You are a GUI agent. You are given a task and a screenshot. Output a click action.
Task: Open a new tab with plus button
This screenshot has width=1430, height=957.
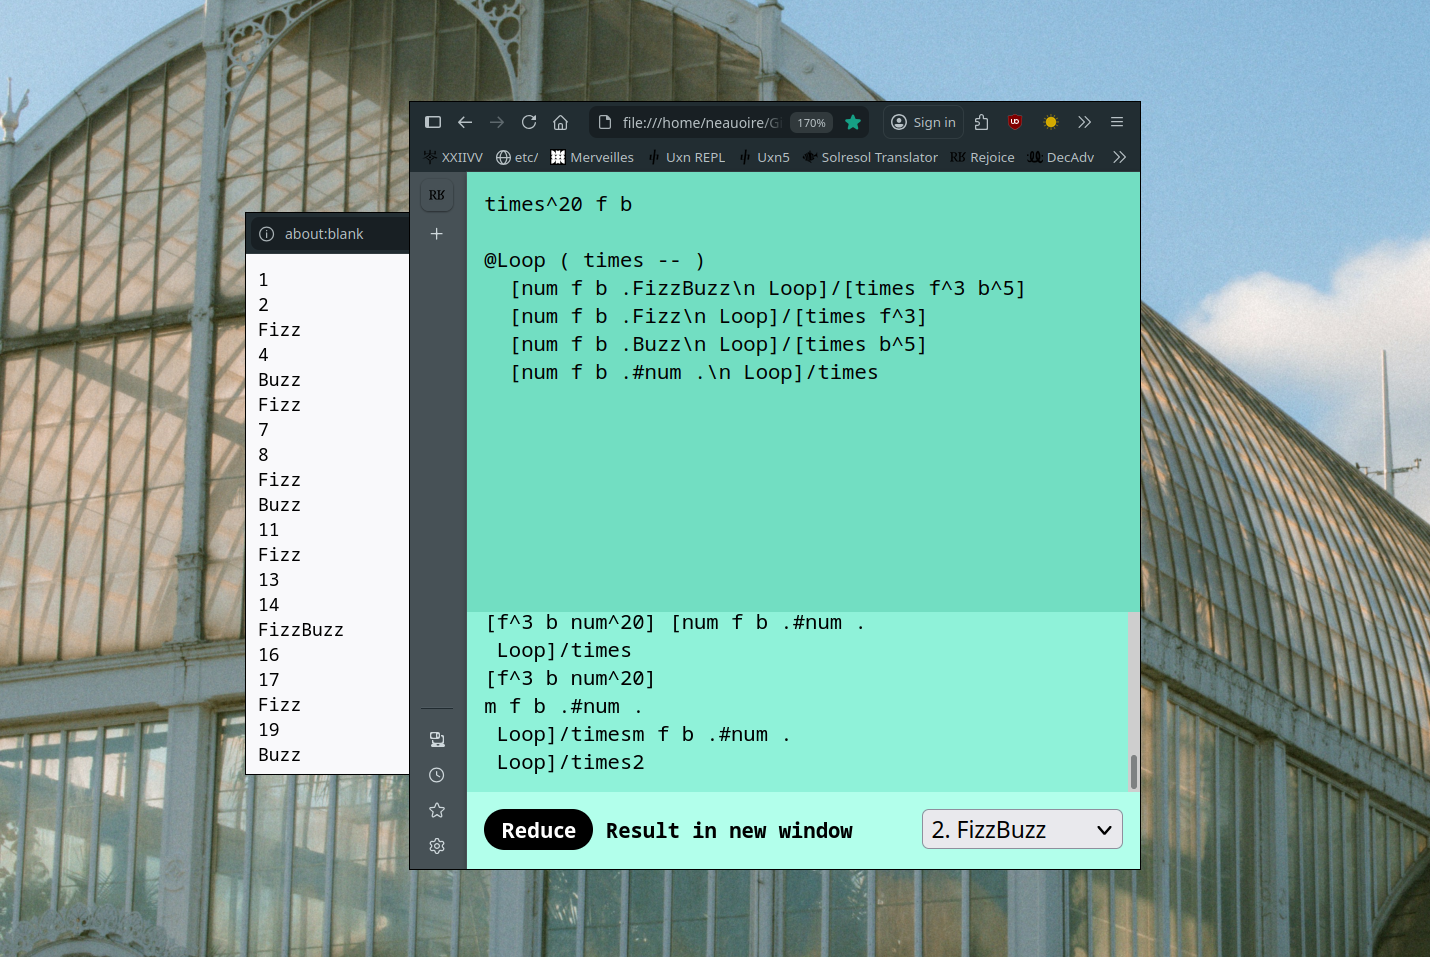437,233
